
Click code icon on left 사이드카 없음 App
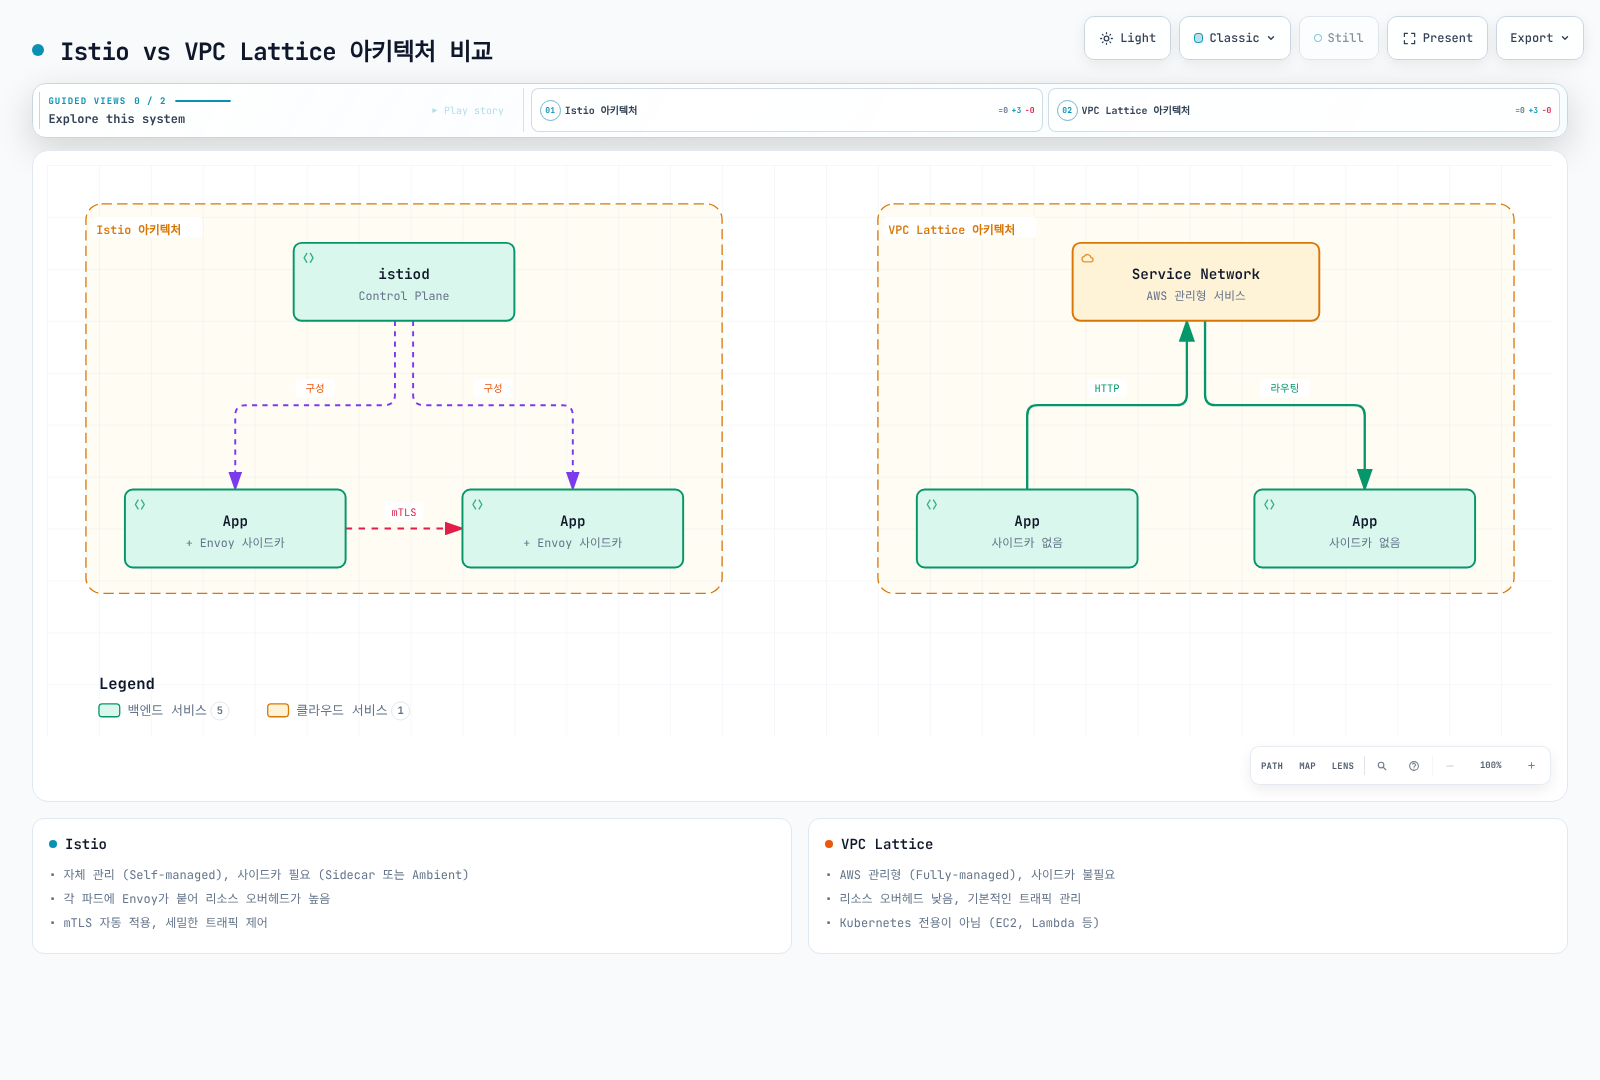coord(932,505)
